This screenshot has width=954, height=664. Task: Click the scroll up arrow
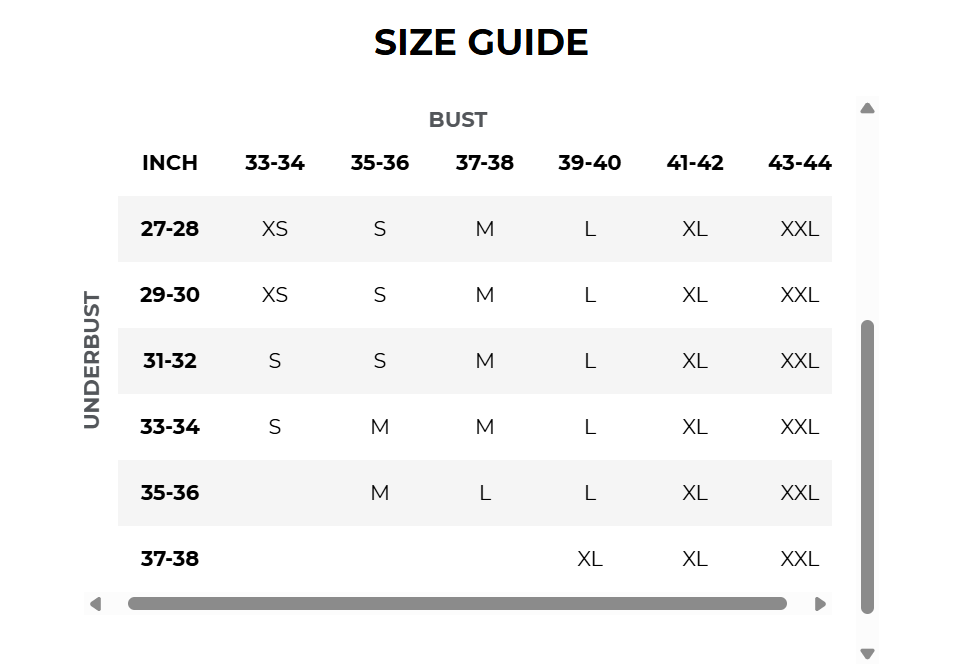(x=867, y=108)
